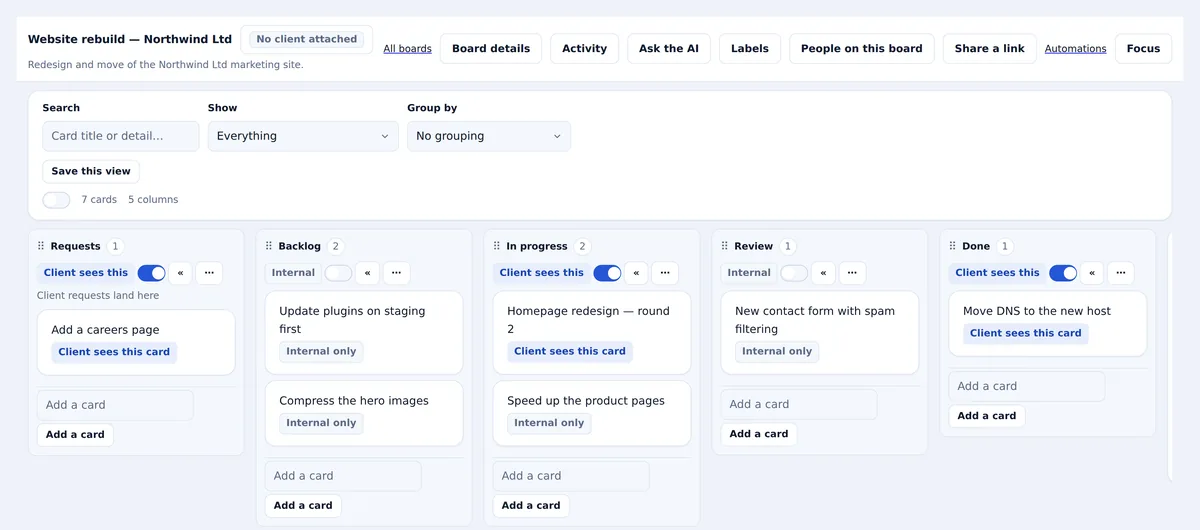Focus the Search card title field
1200x530 pixels.
(121, 136)
